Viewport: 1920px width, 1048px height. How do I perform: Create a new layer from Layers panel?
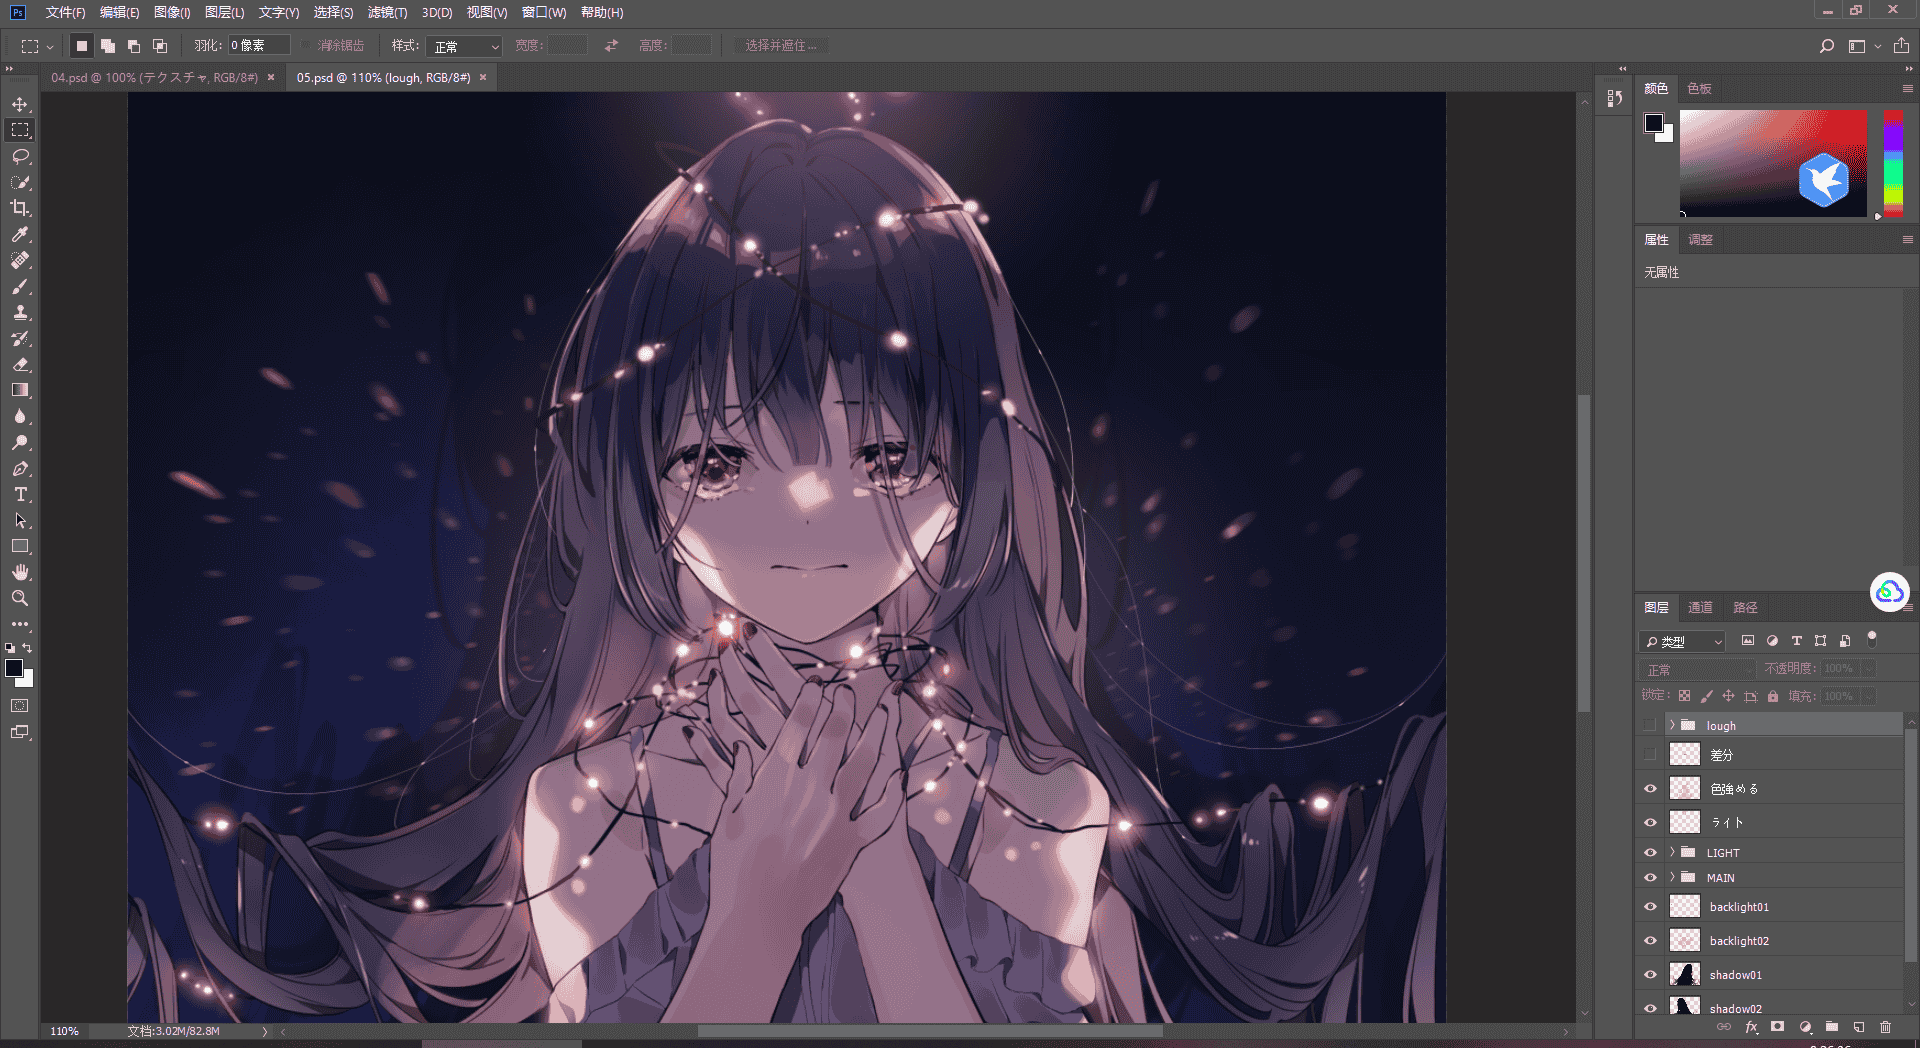click(x=1859, y=1027)
